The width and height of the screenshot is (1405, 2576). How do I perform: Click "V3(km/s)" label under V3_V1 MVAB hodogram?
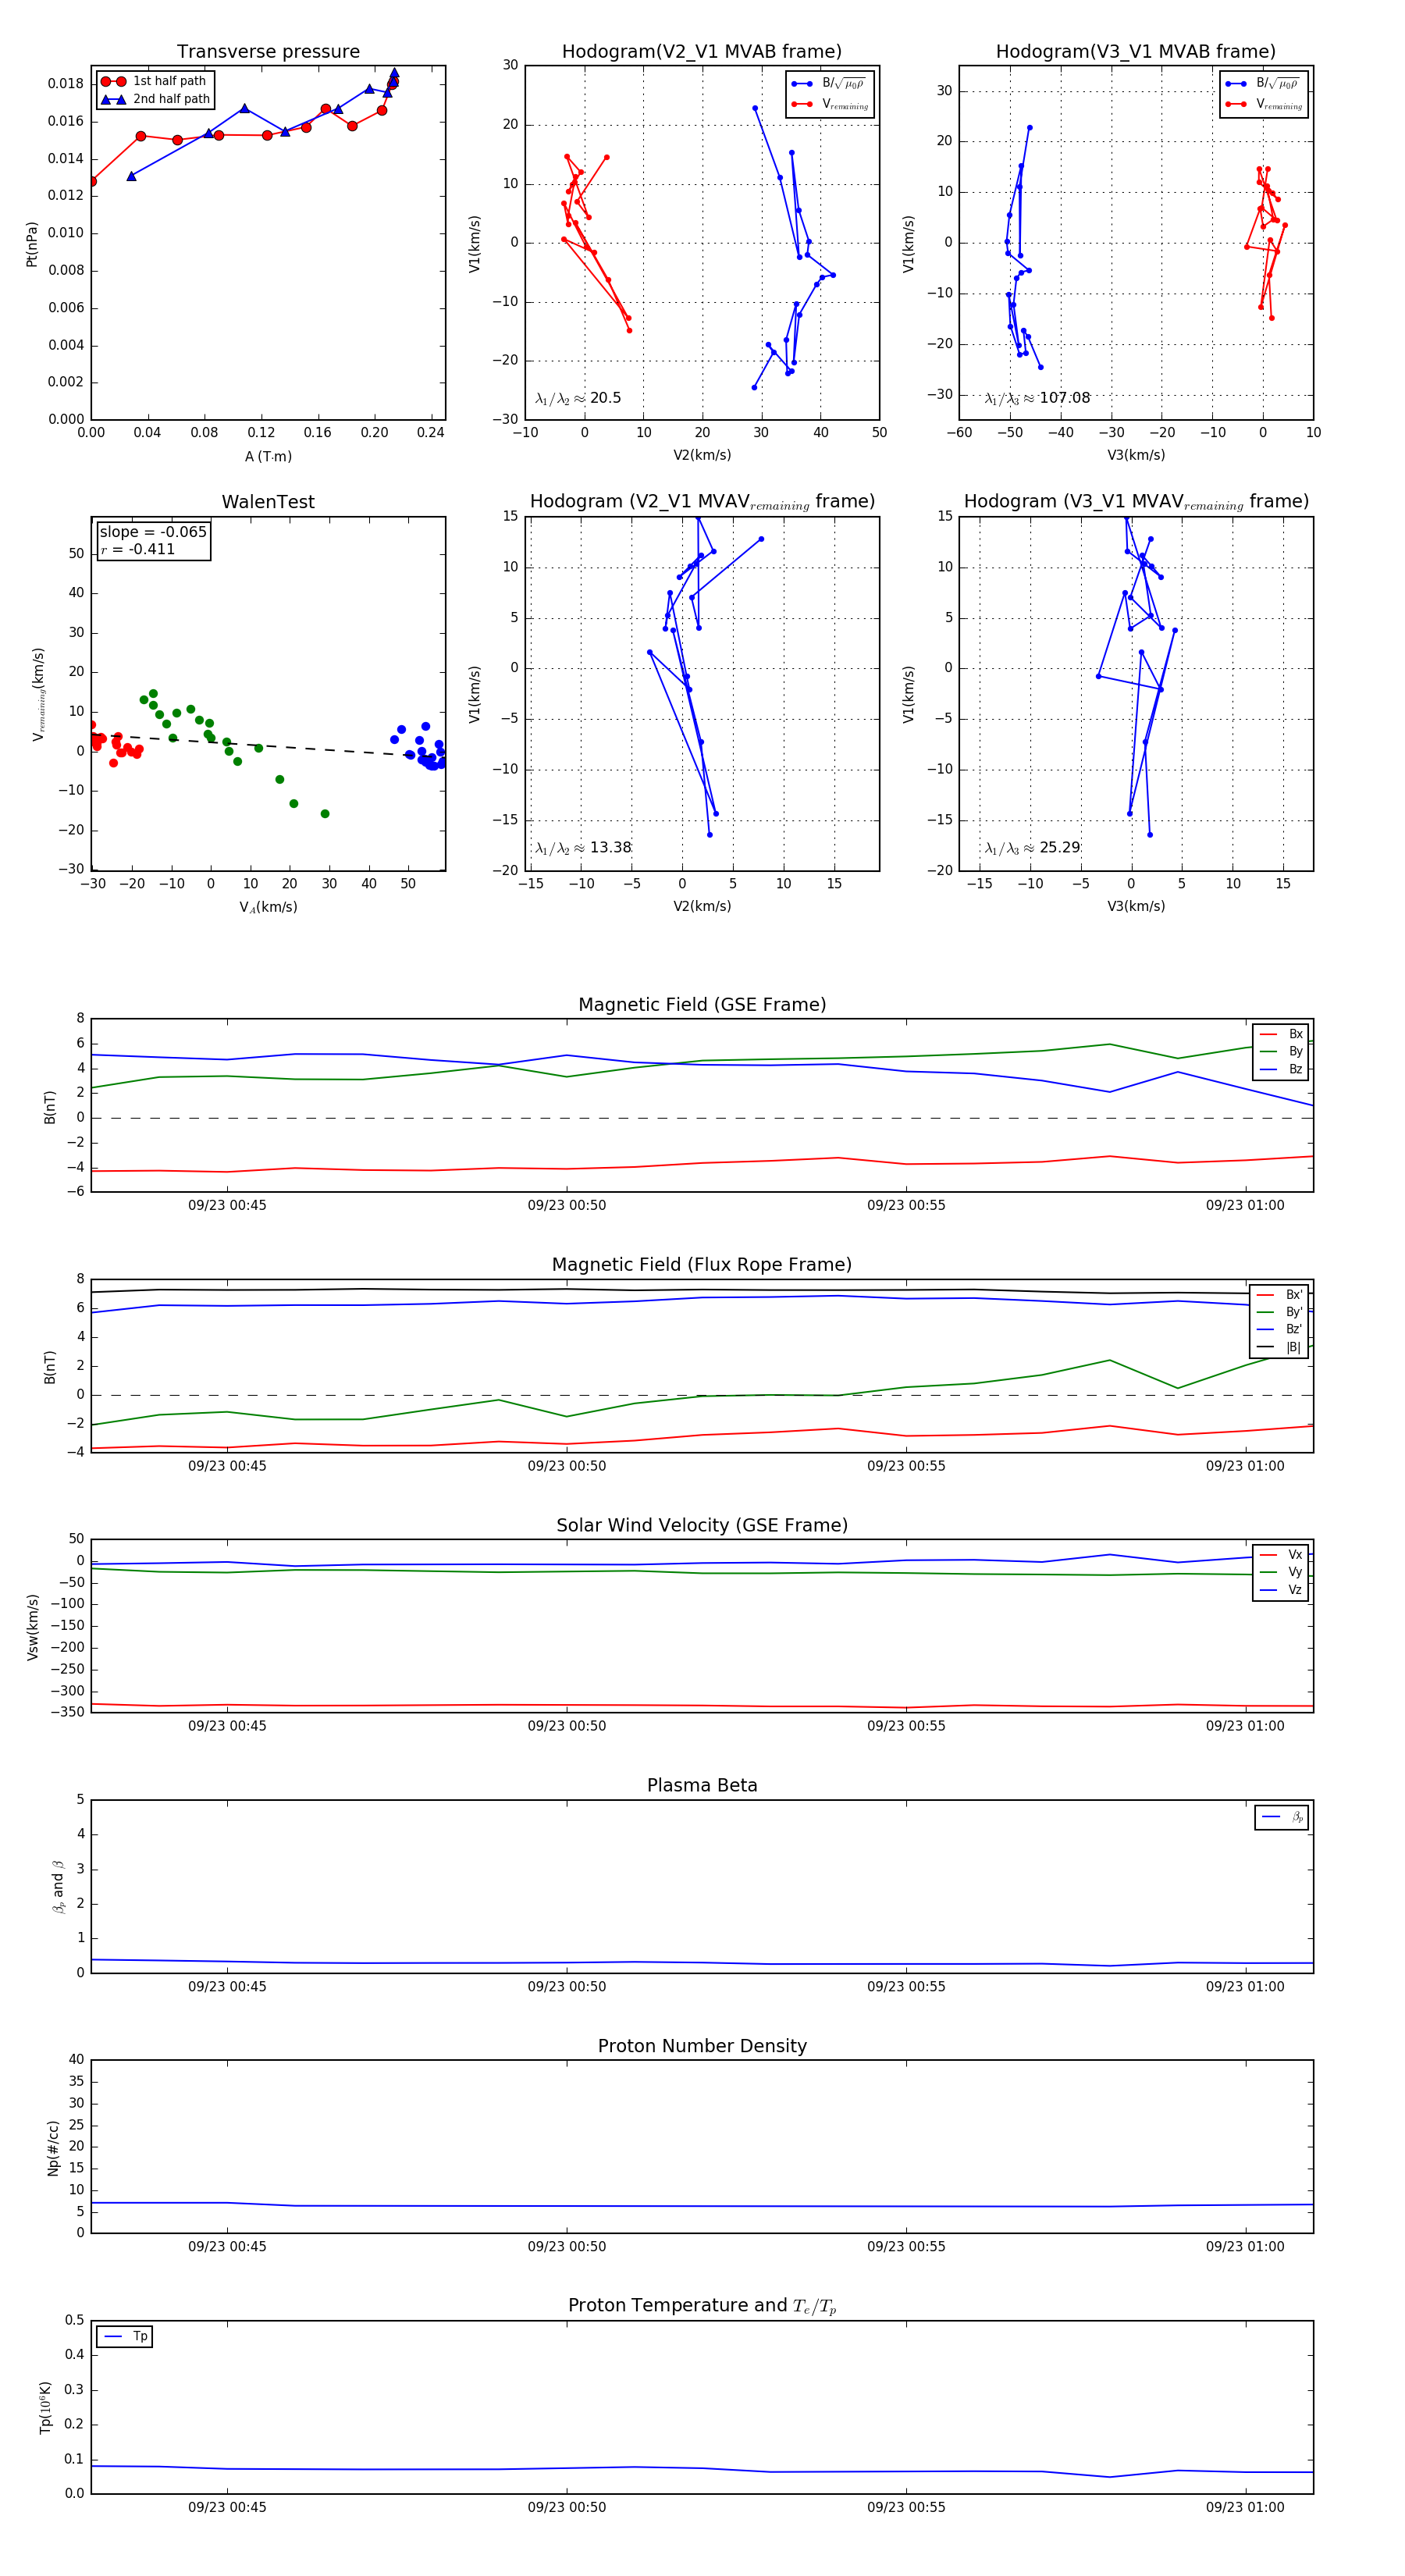pyautogui.click(x=1136, y=455)
